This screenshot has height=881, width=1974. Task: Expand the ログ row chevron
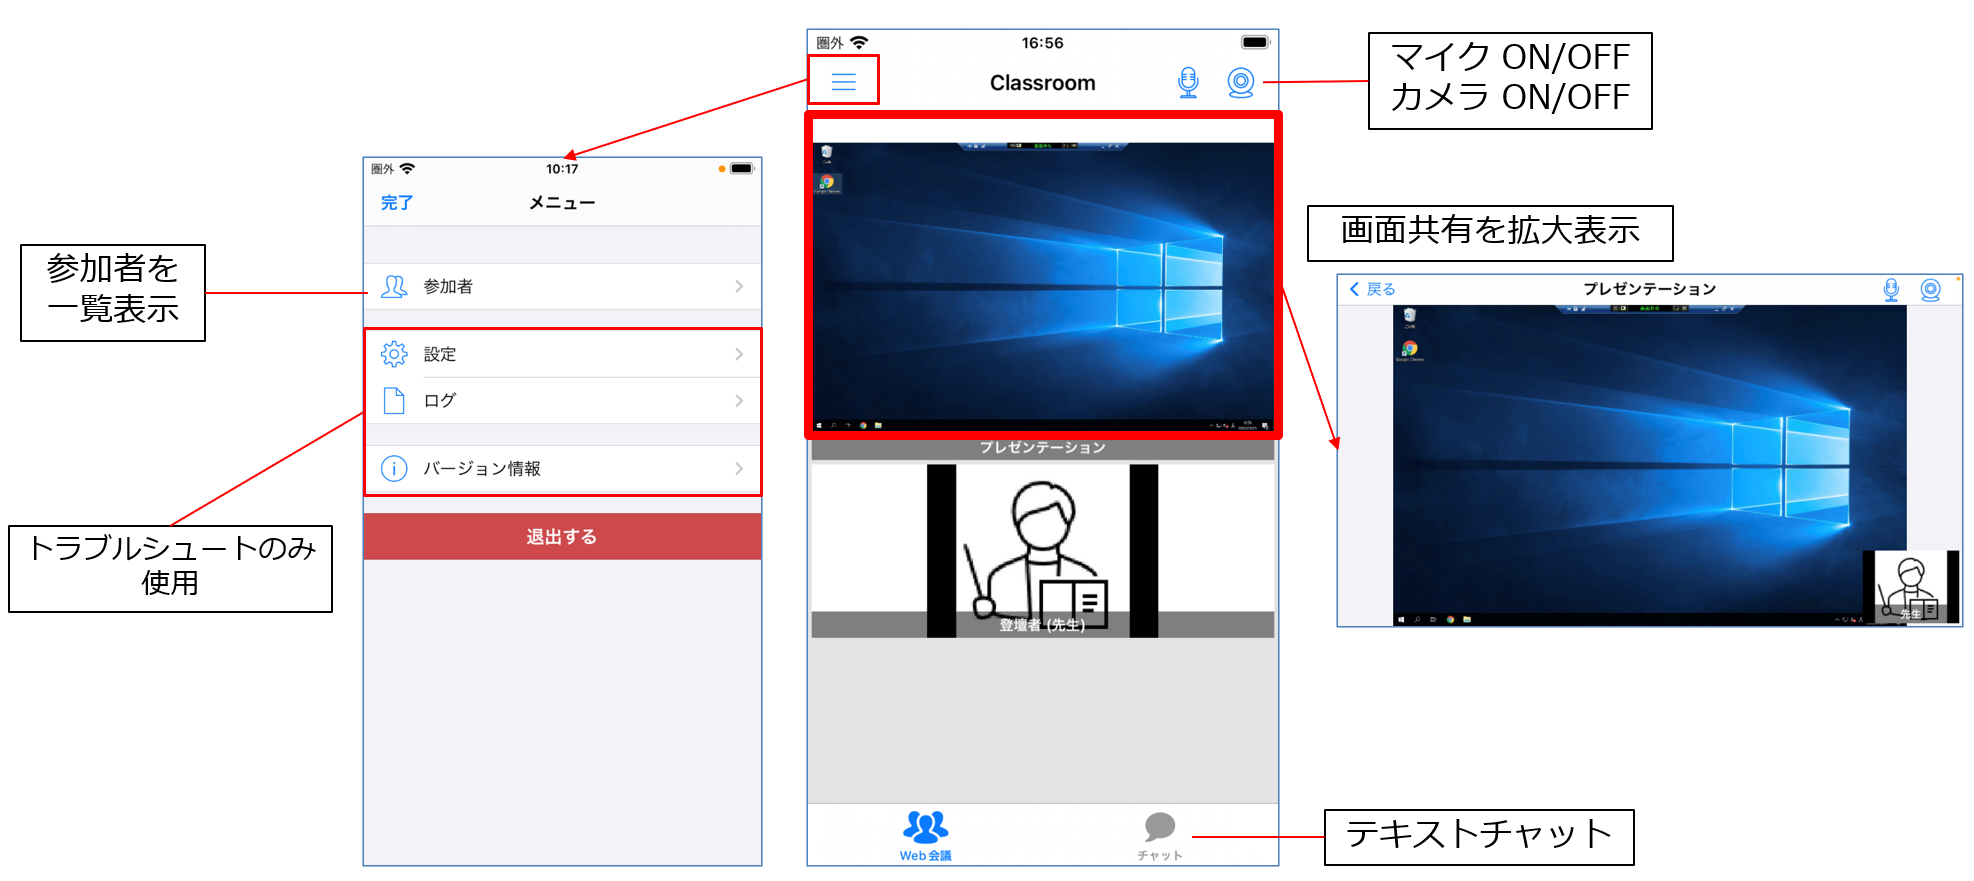click(739, 401)
